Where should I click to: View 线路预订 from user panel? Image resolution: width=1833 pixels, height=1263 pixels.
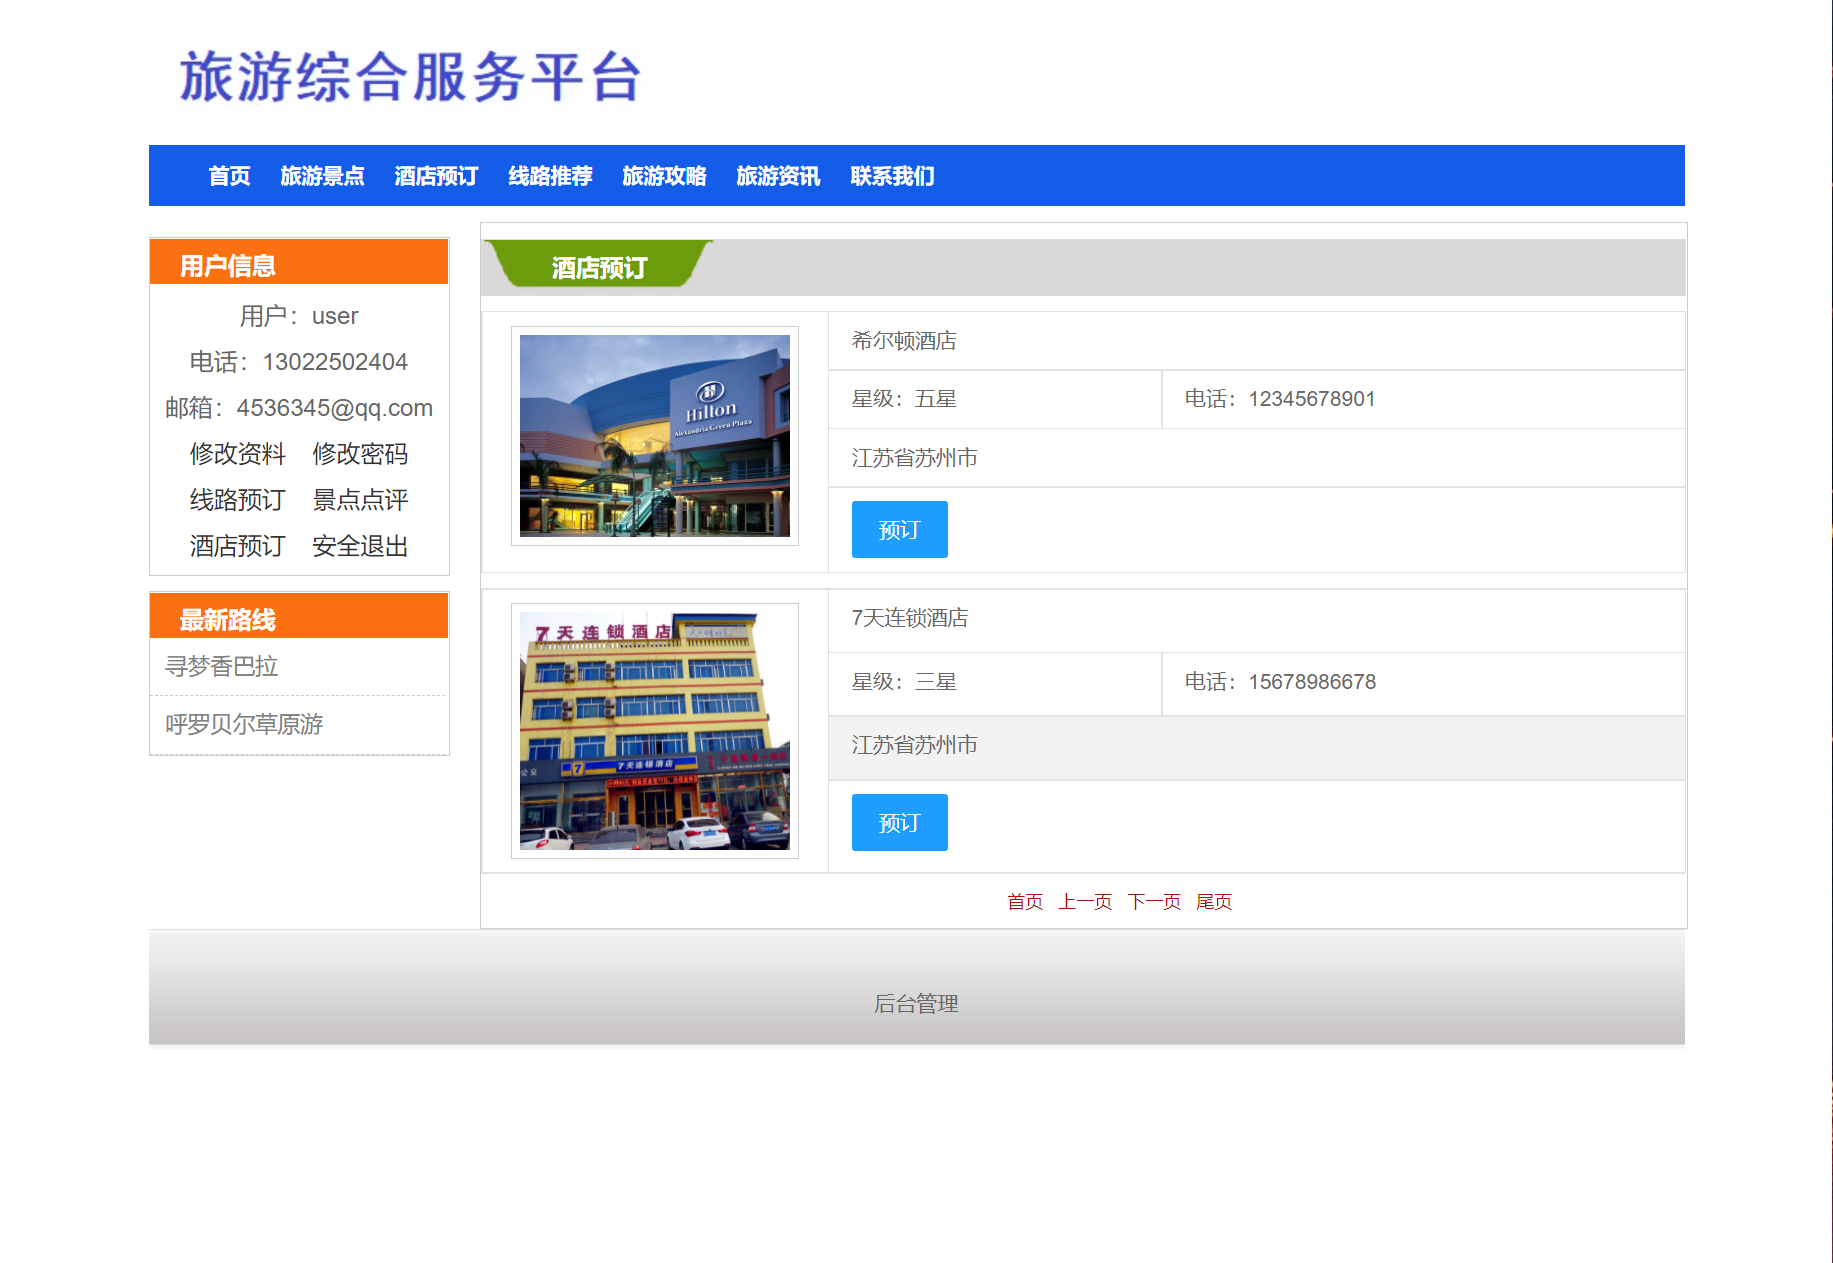[236, 500]
